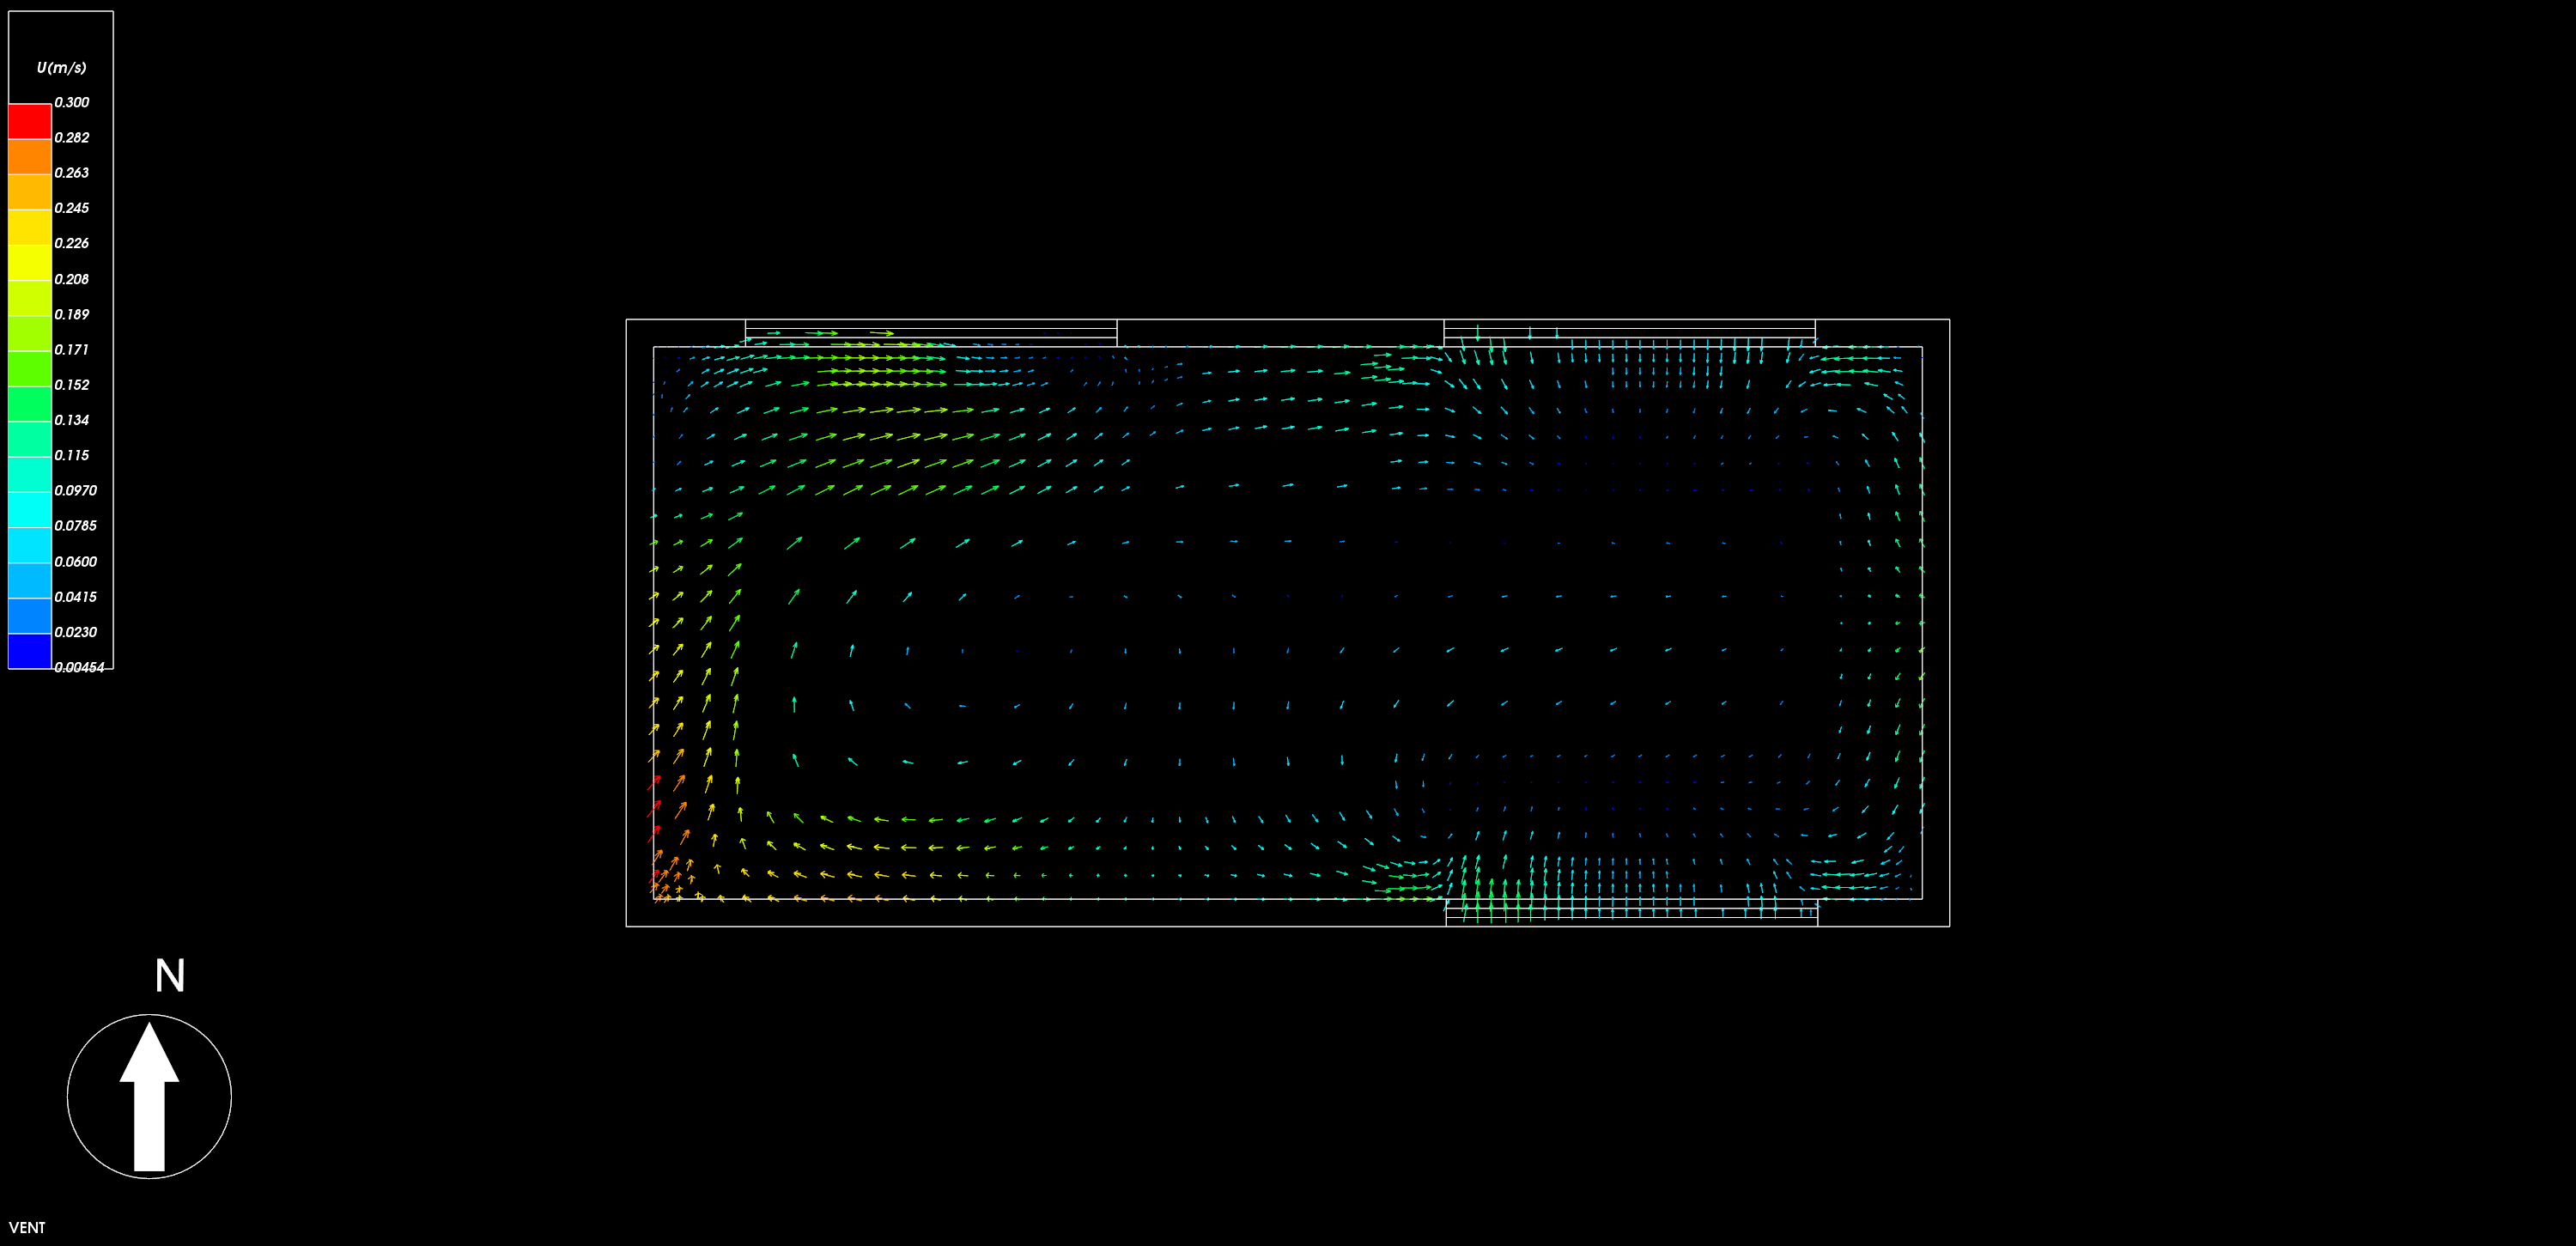
Task: Click the legend value 0.245
Action: pos(72,208)
